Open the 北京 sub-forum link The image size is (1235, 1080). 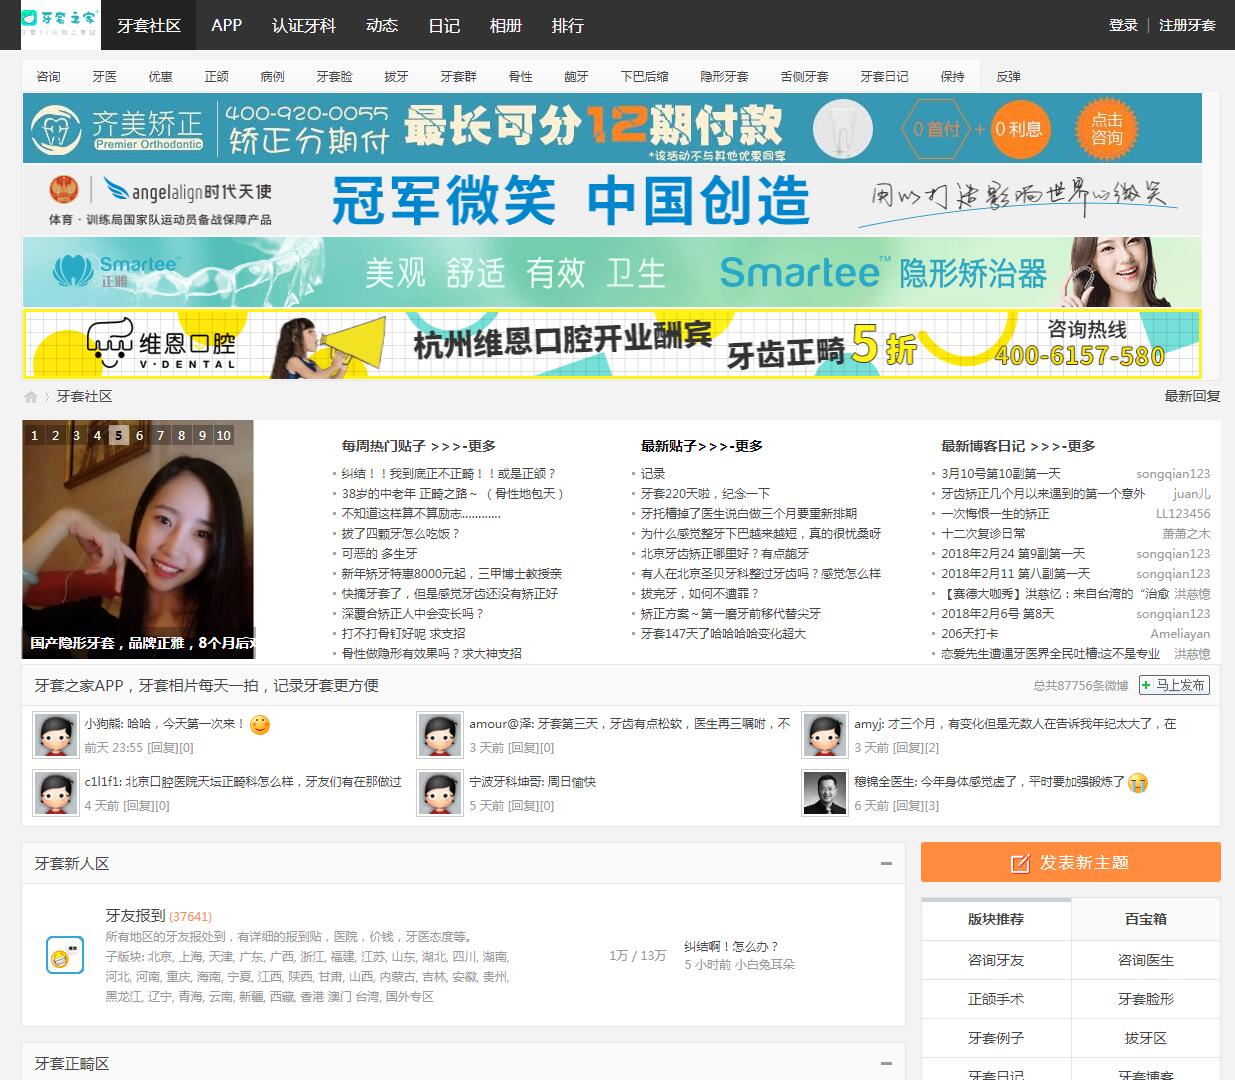tap(161, 956)
